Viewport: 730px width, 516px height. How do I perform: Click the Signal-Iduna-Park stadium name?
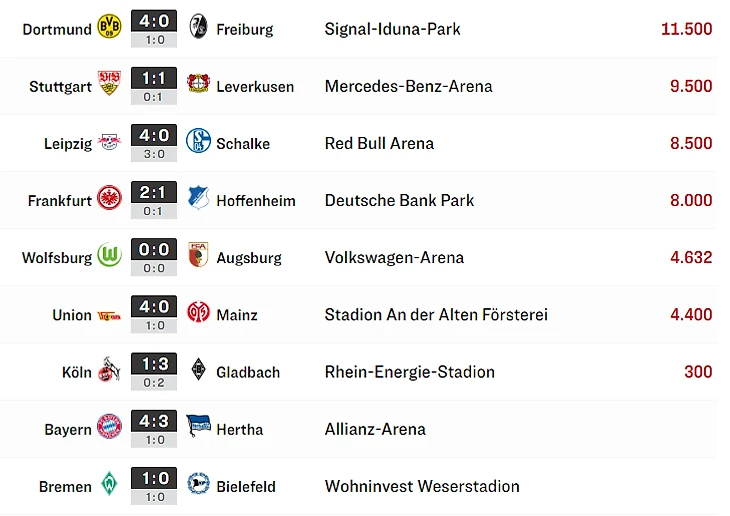point(392,29)
